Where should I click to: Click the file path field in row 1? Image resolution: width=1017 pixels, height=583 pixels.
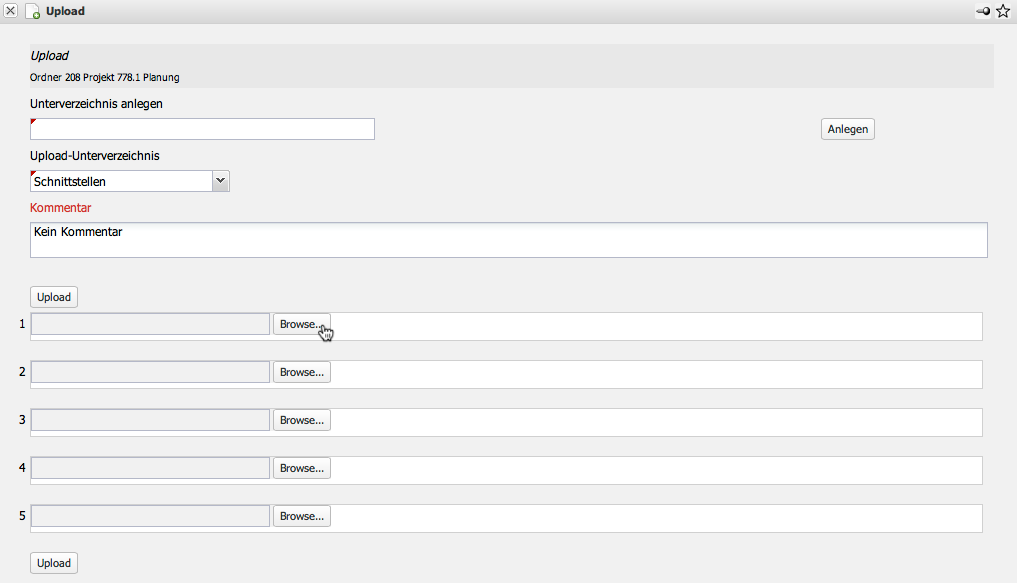pyautogui.click(x=151, y=324)
